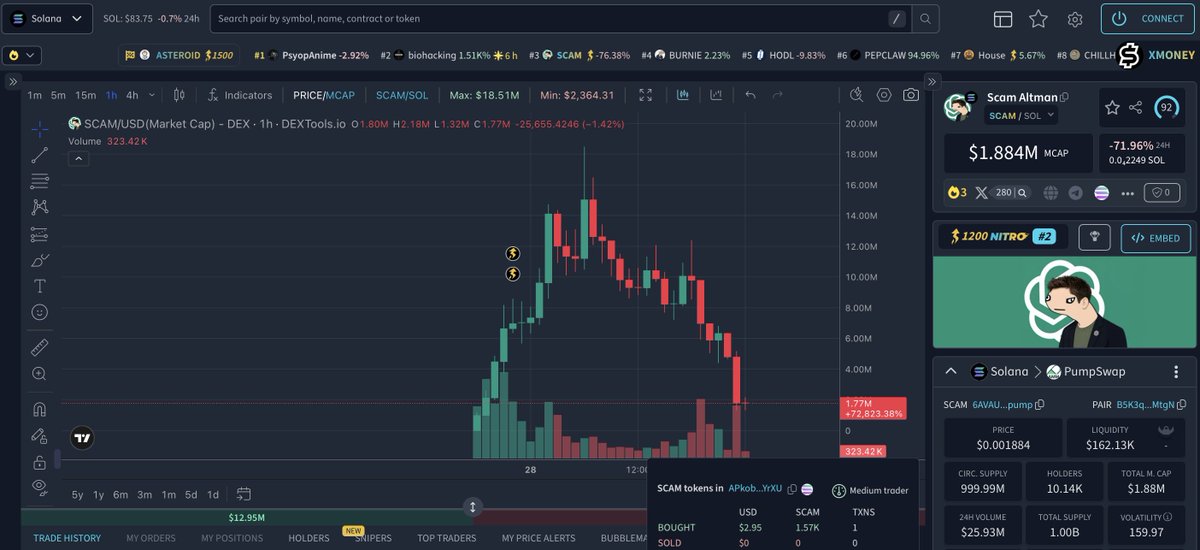The height and width of the screenshot is (550, 1200).
Task: Open the emoji sticker tool
Action: tap(40, 312)
